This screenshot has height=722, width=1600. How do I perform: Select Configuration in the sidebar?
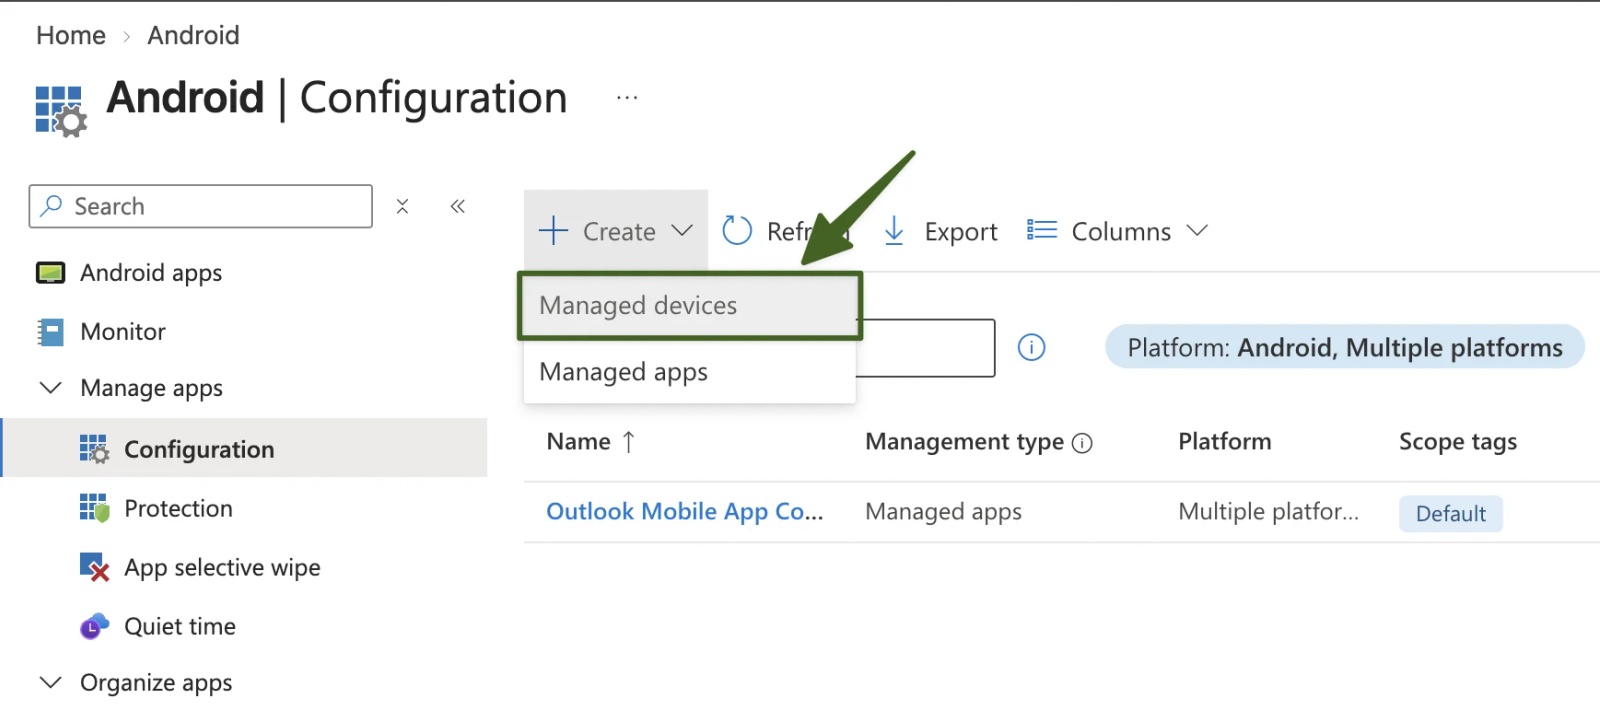click(x=245, y=449)
